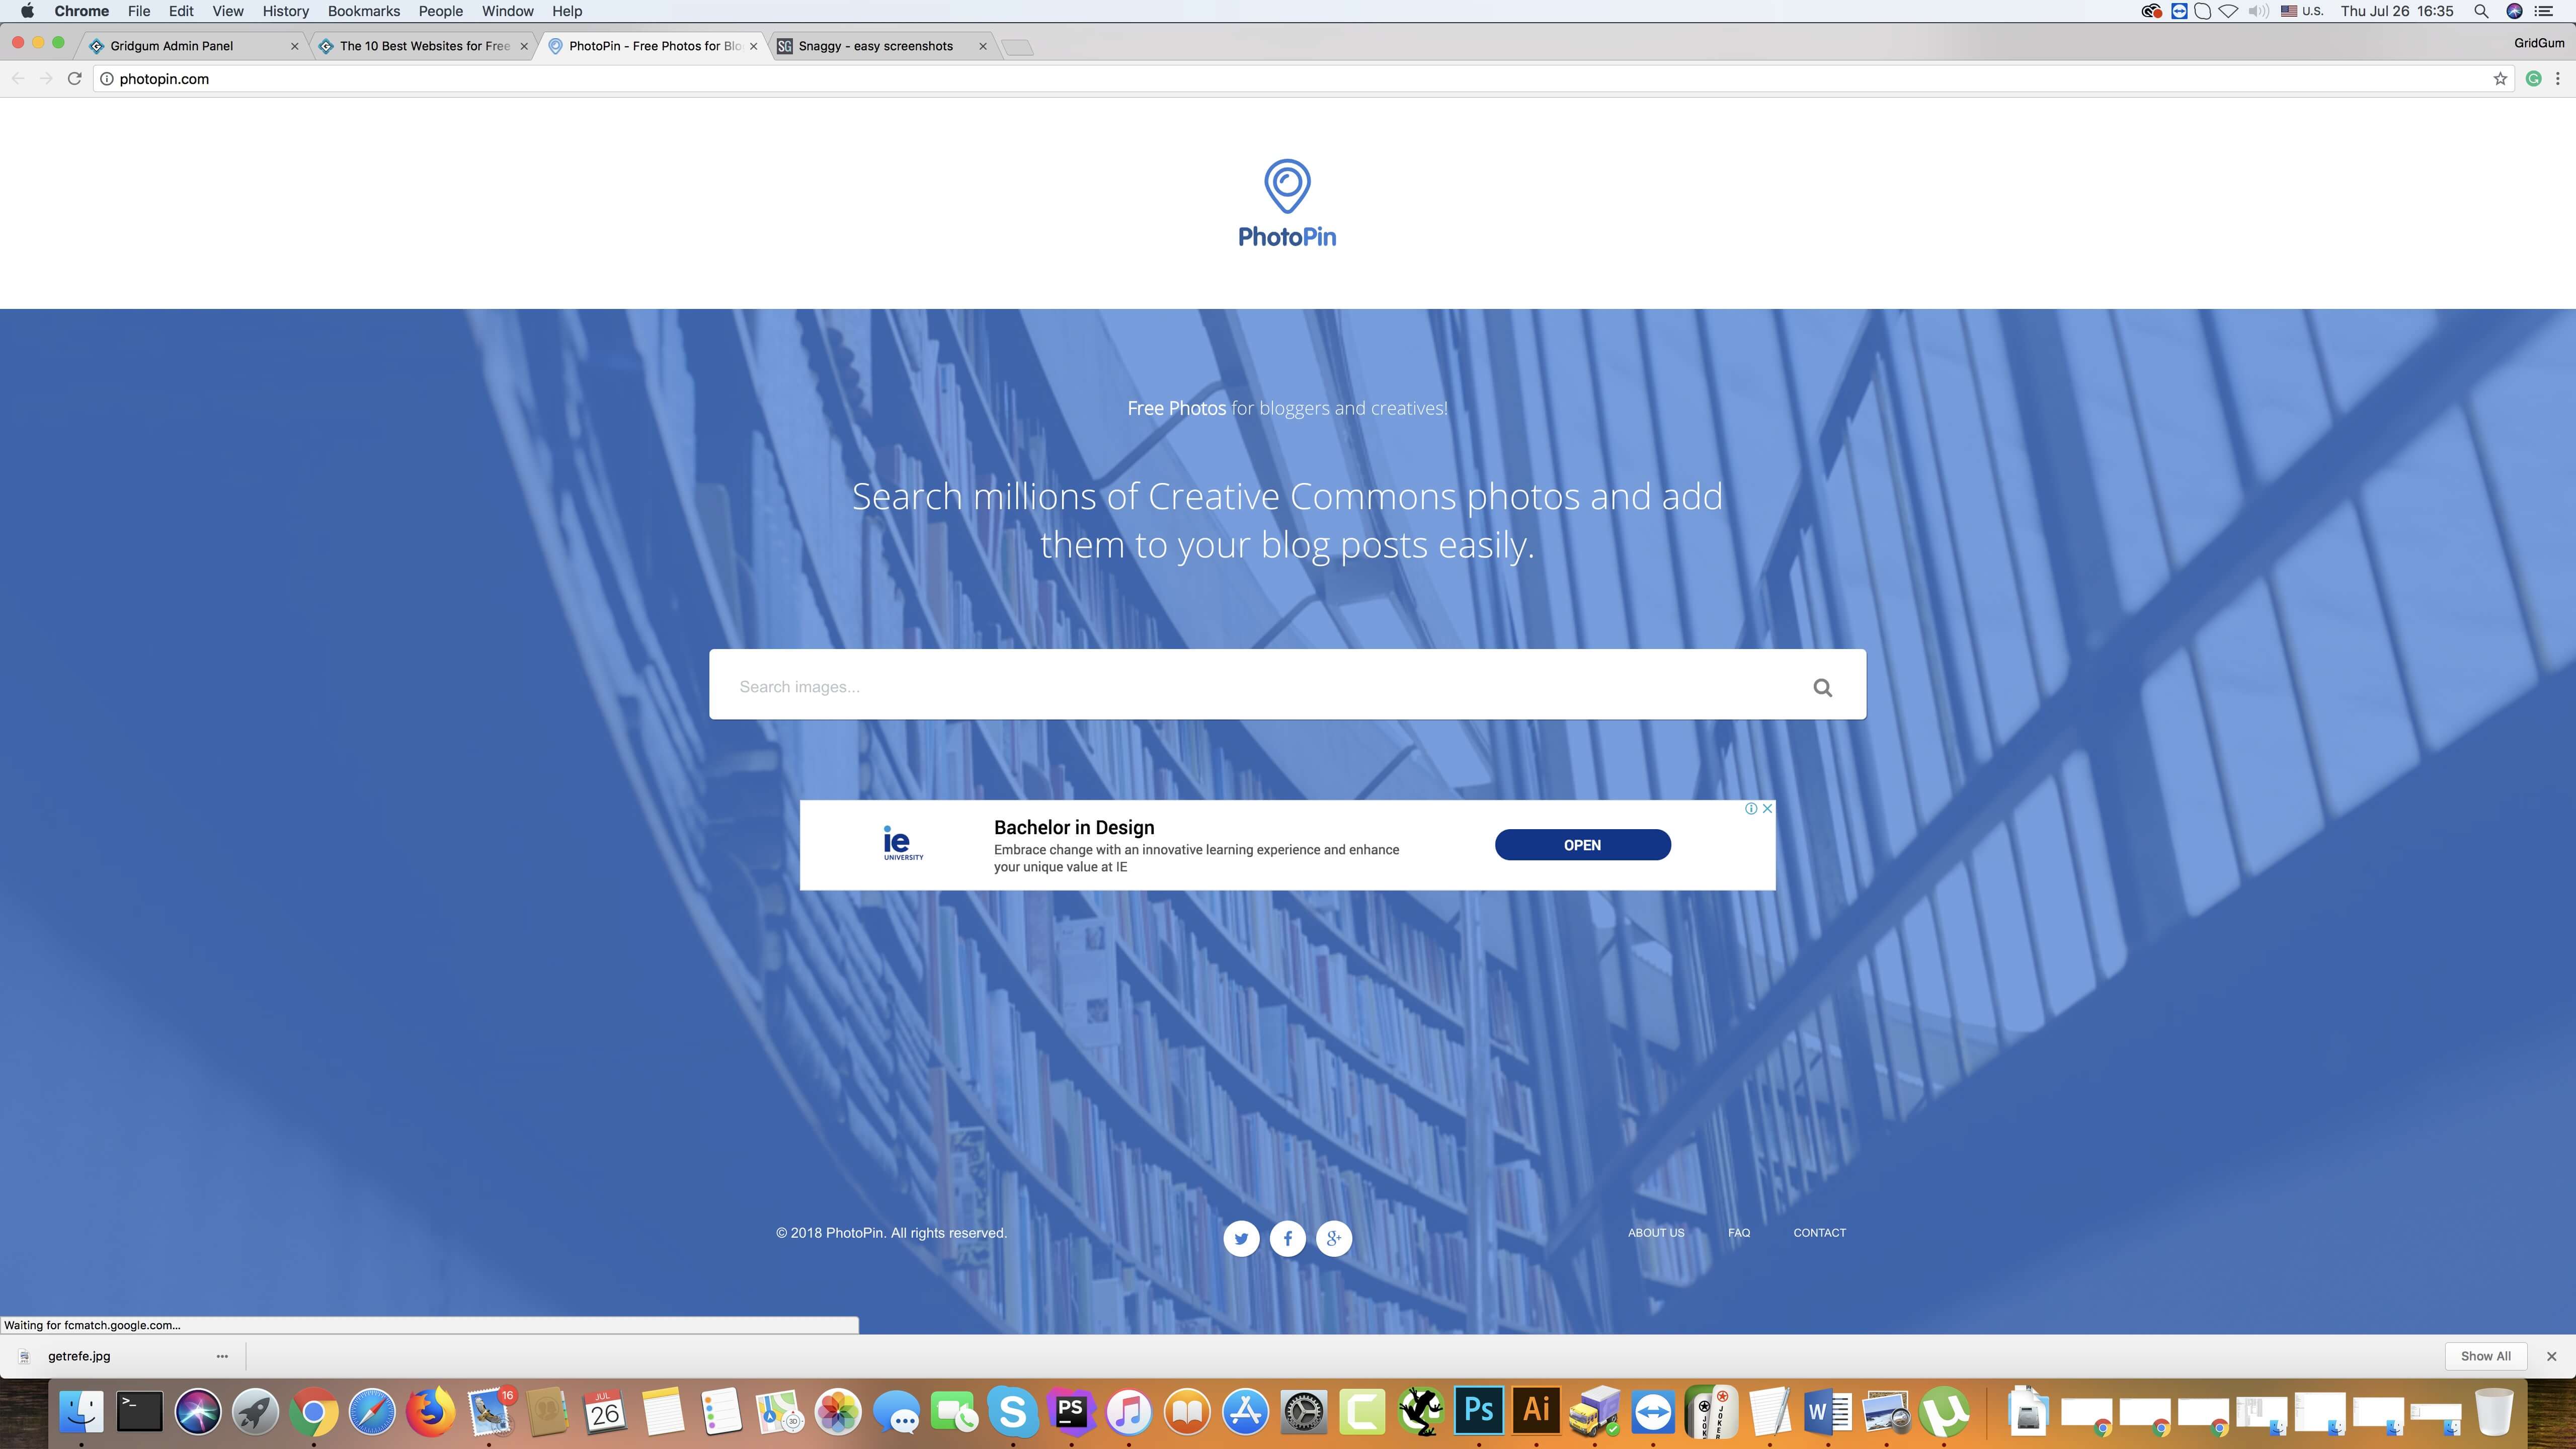Reload the photopin.com page
Viewport: 2576px width, 1449px height.
74,79
